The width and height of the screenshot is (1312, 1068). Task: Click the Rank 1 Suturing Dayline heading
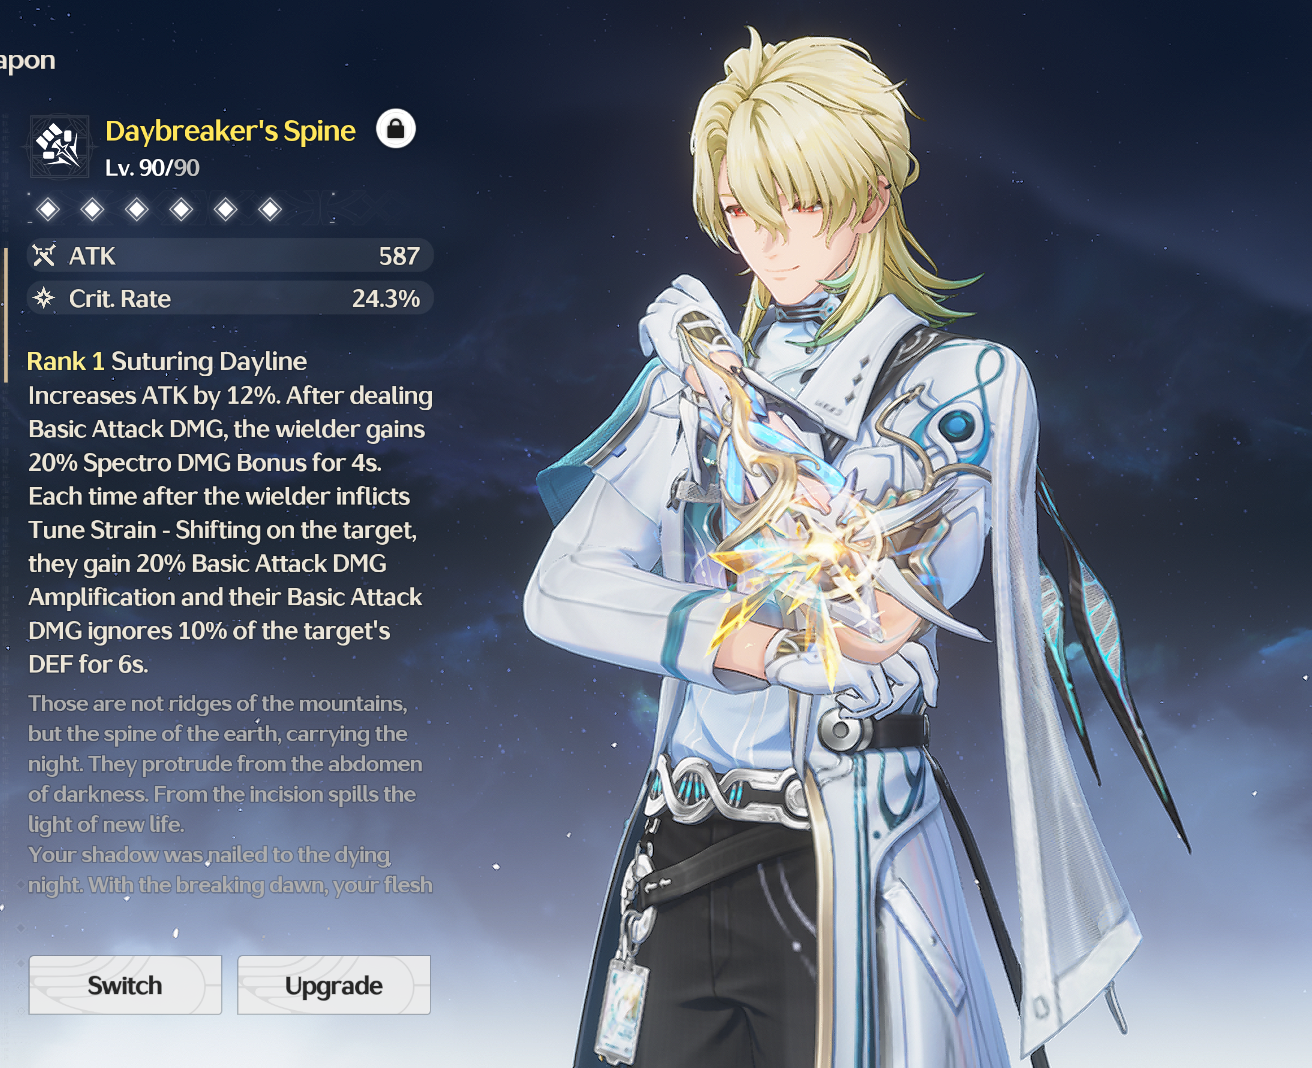click(167, 361)
